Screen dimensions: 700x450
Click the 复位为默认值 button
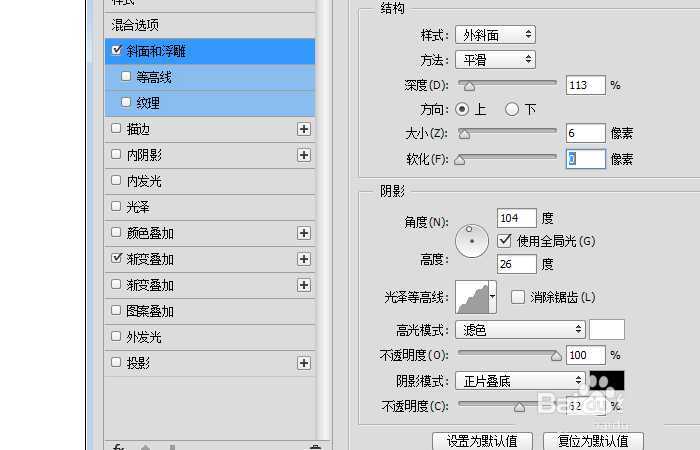point(593,441)
